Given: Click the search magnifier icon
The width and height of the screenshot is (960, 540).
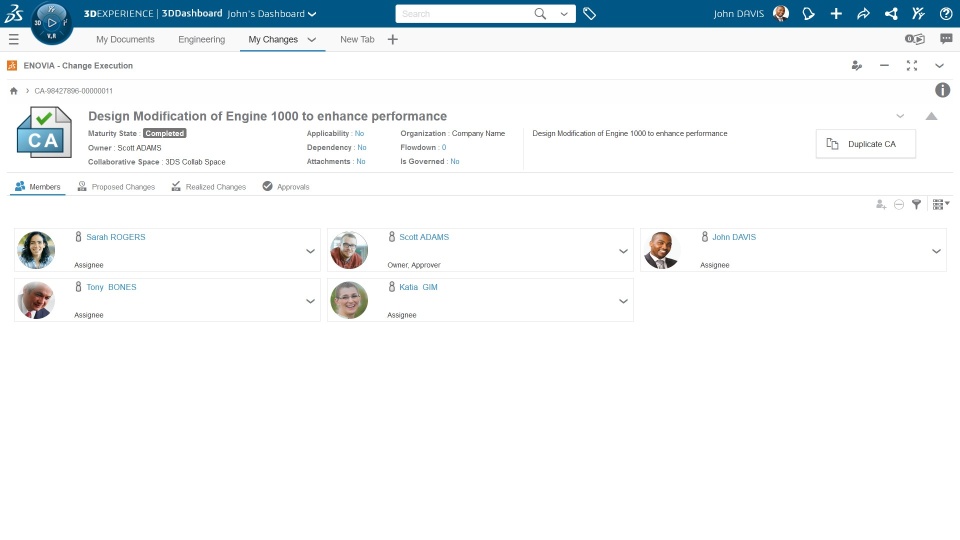Looking at the screenshot, I should click(540, 13).
